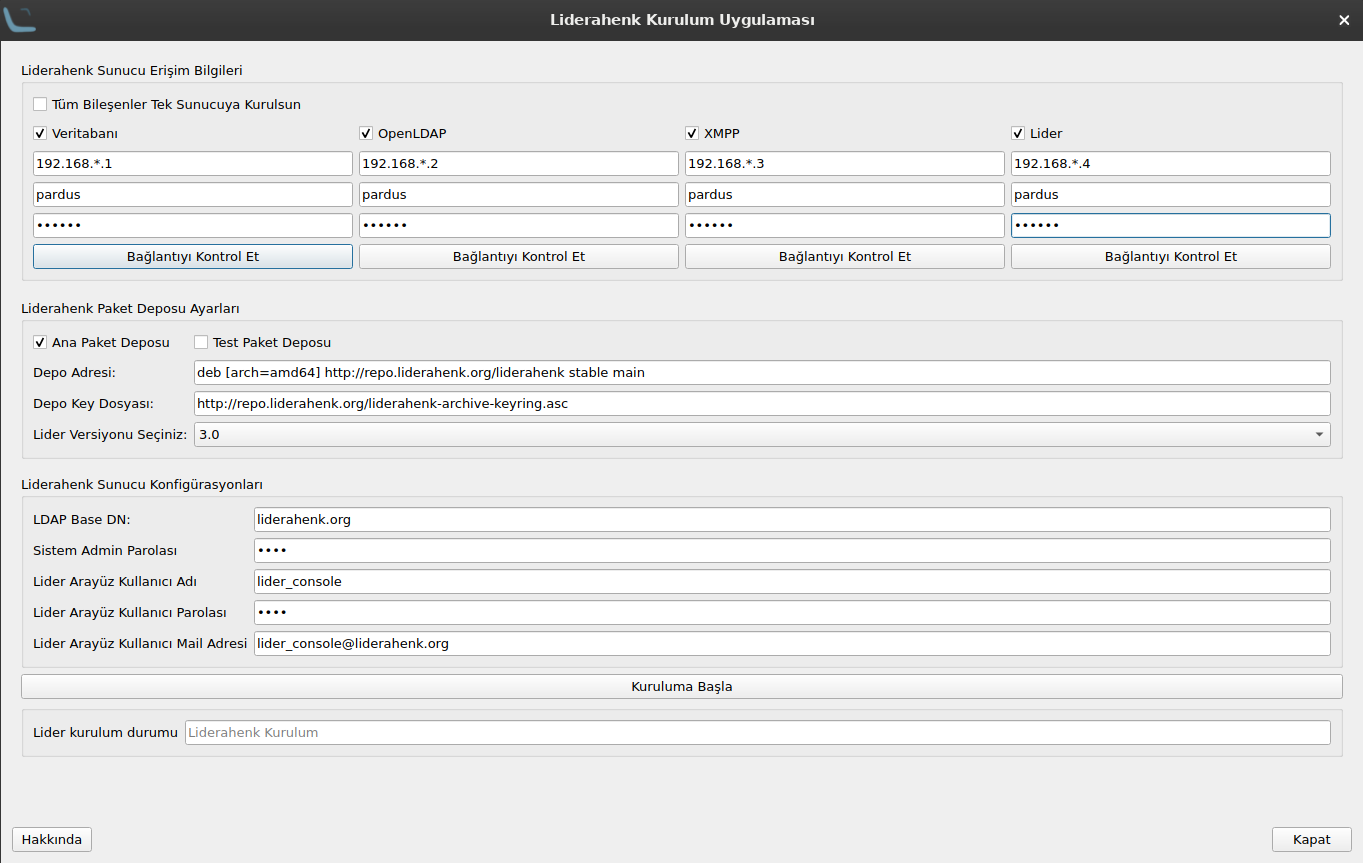The width and height of the screenshot is (1363, 863).
Task: Click the Kapat button
Action: 1312,839
